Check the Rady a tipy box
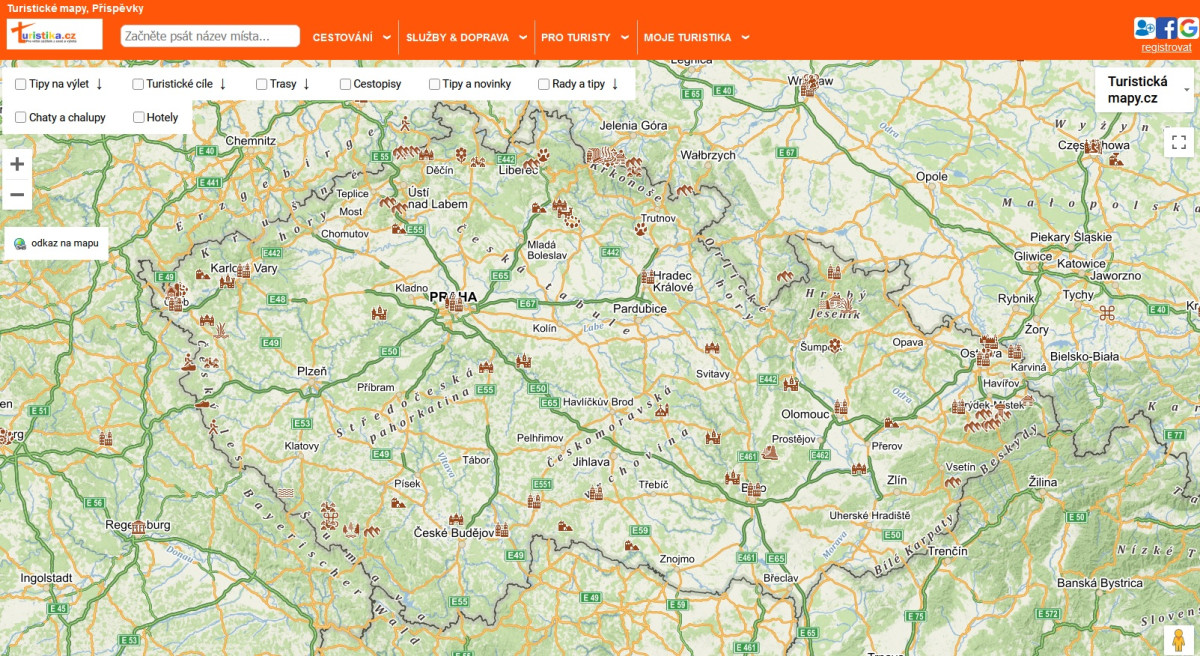Viewport: 1200px width, 656px height. 544,84
